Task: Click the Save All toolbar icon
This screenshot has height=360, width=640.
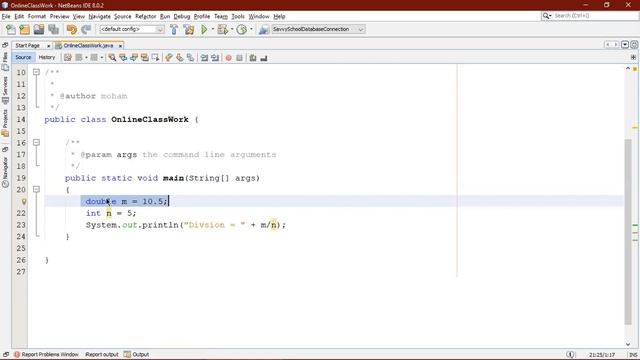Action: [53, 29]
